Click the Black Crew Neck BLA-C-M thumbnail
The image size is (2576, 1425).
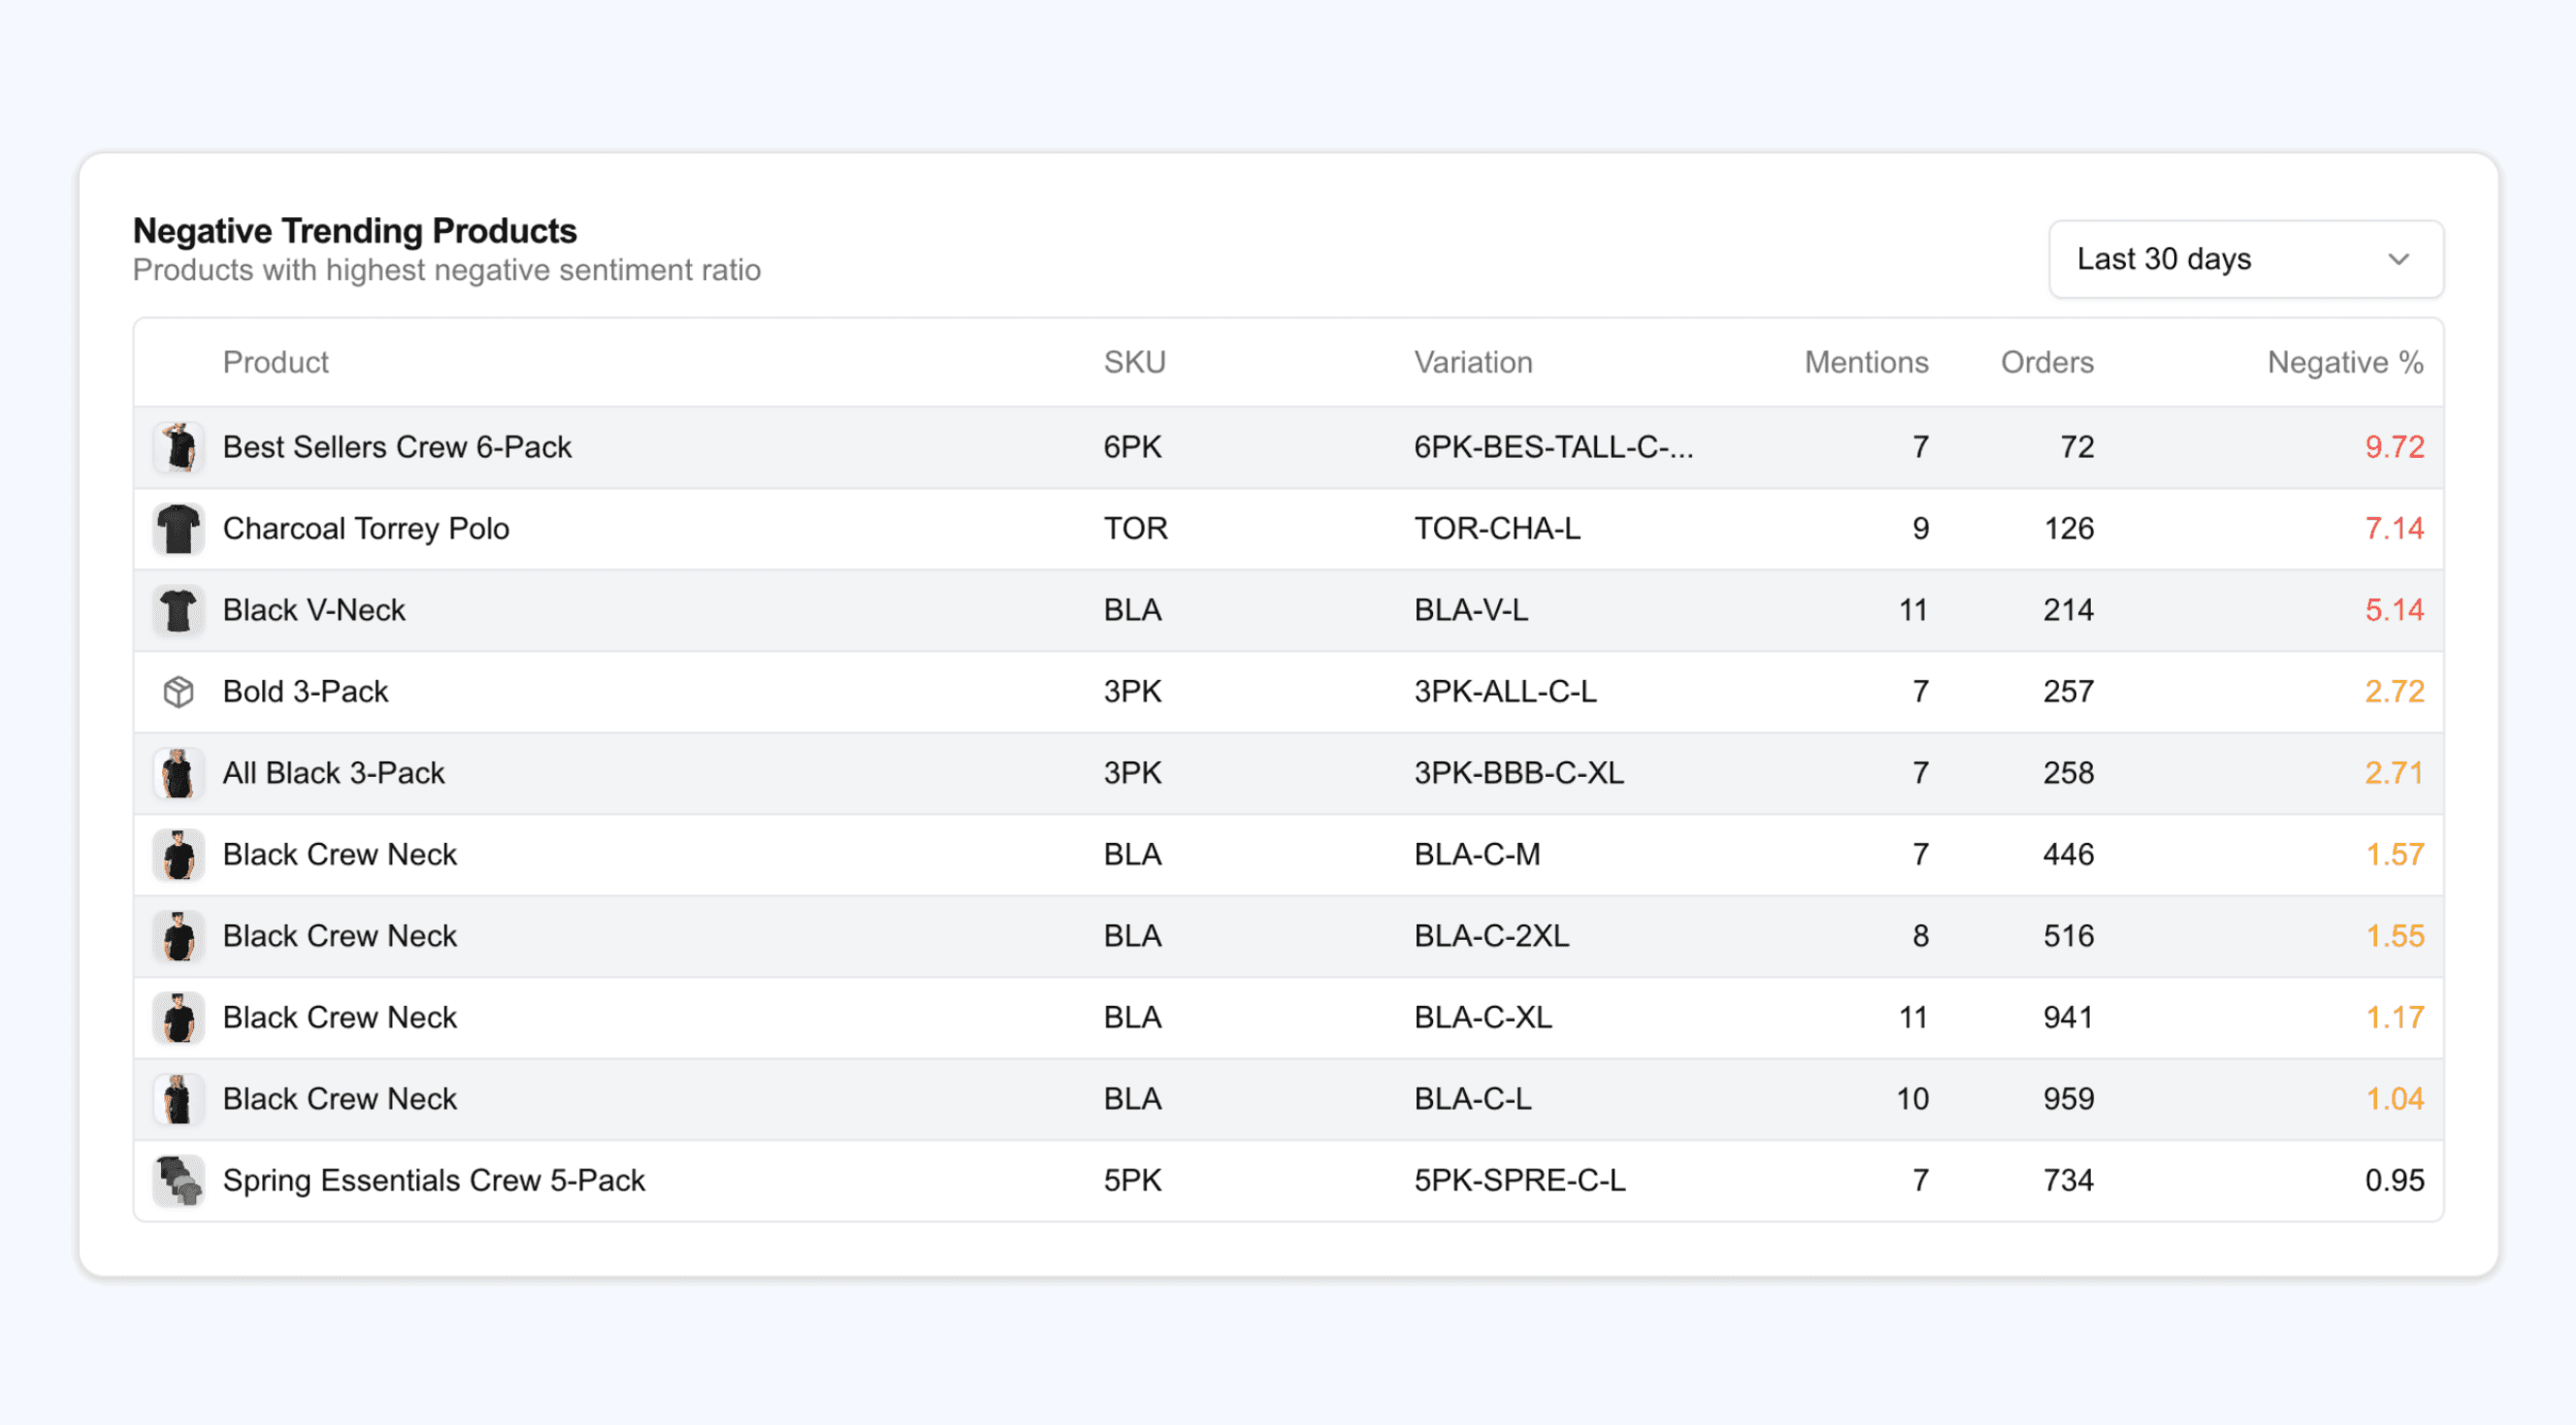pyautogui.click(x=178, y=854)
